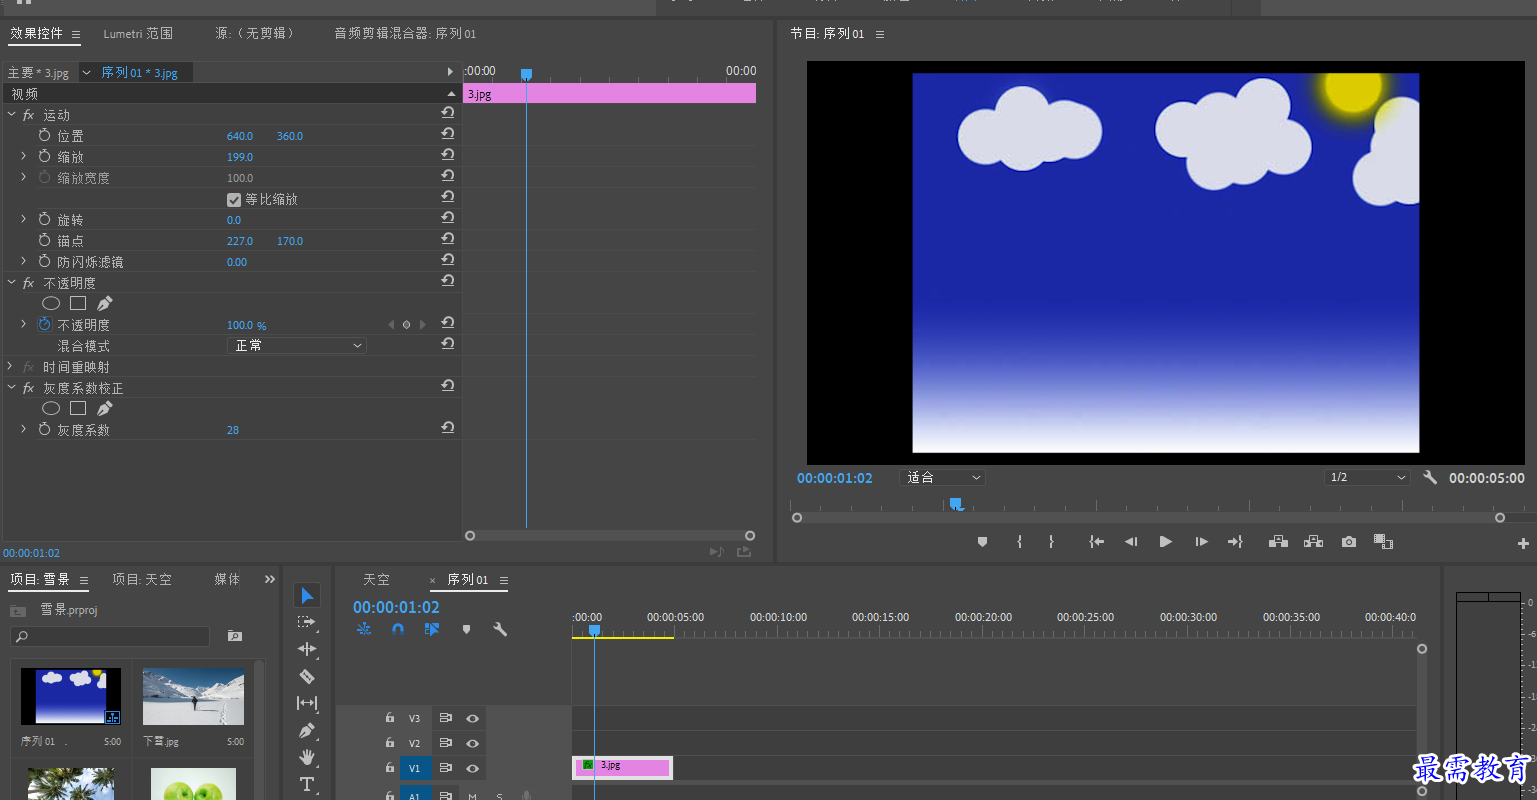Open the comparison view button
This screenshot has height=800, width=1537.
(1383, 541)
